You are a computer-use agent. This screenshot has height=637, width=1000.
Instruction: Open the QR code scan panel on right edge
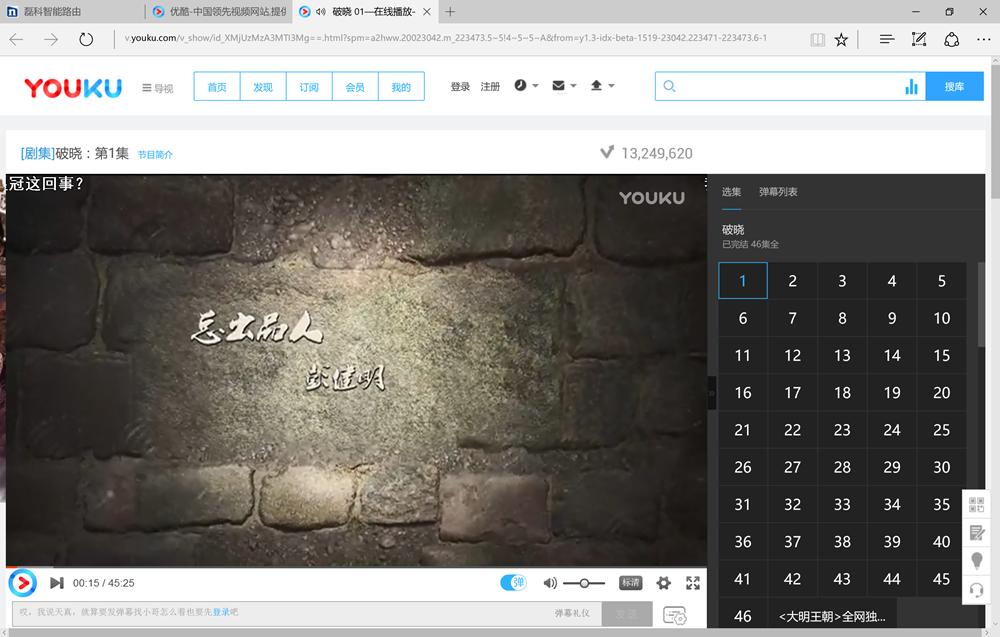coord(976,505)
